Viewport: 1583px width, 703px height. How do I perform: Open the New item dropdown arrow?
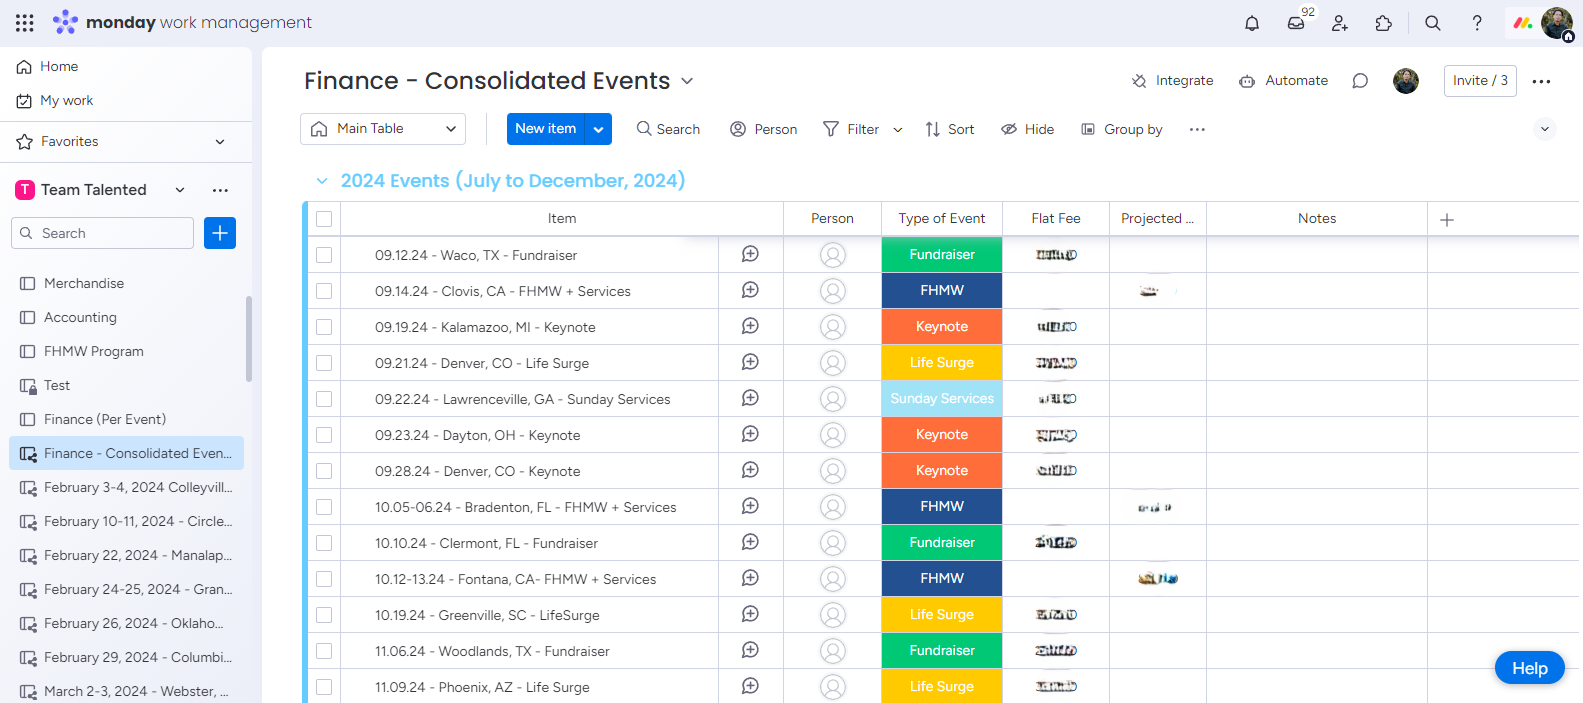(598, 129)
